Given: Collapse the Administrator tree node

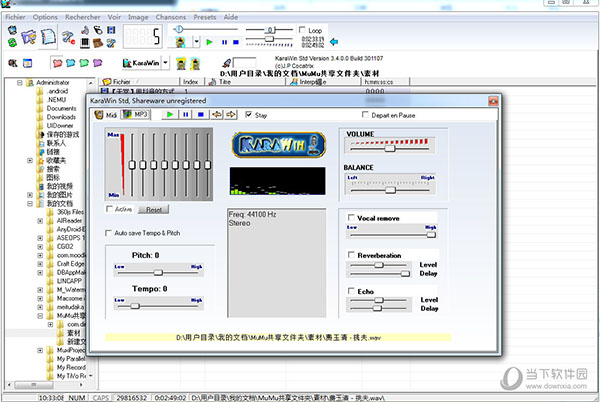Looking at the screenshot, I should point(20,82).
